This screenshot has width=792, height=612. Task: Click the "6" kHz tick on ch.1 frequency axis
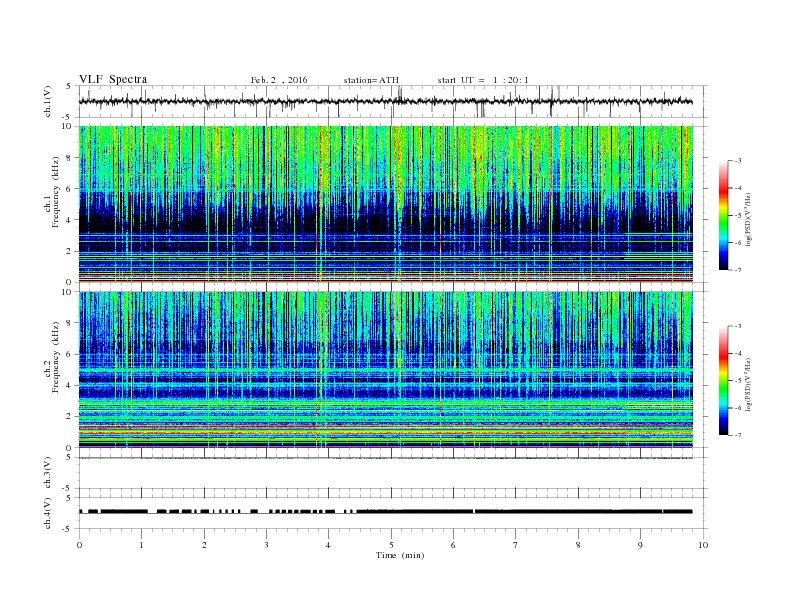coord(69,189)
